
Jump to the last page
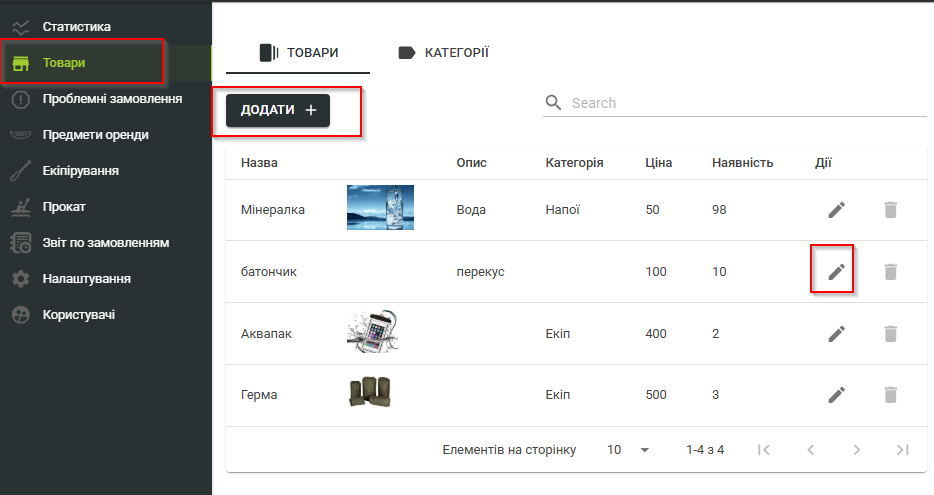pyautogui.click(x=902, y=450)
